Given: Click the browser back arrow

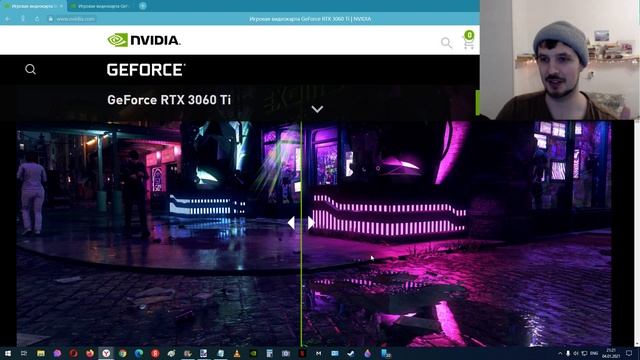Looking at the screenshot, I should pos(8,19).
